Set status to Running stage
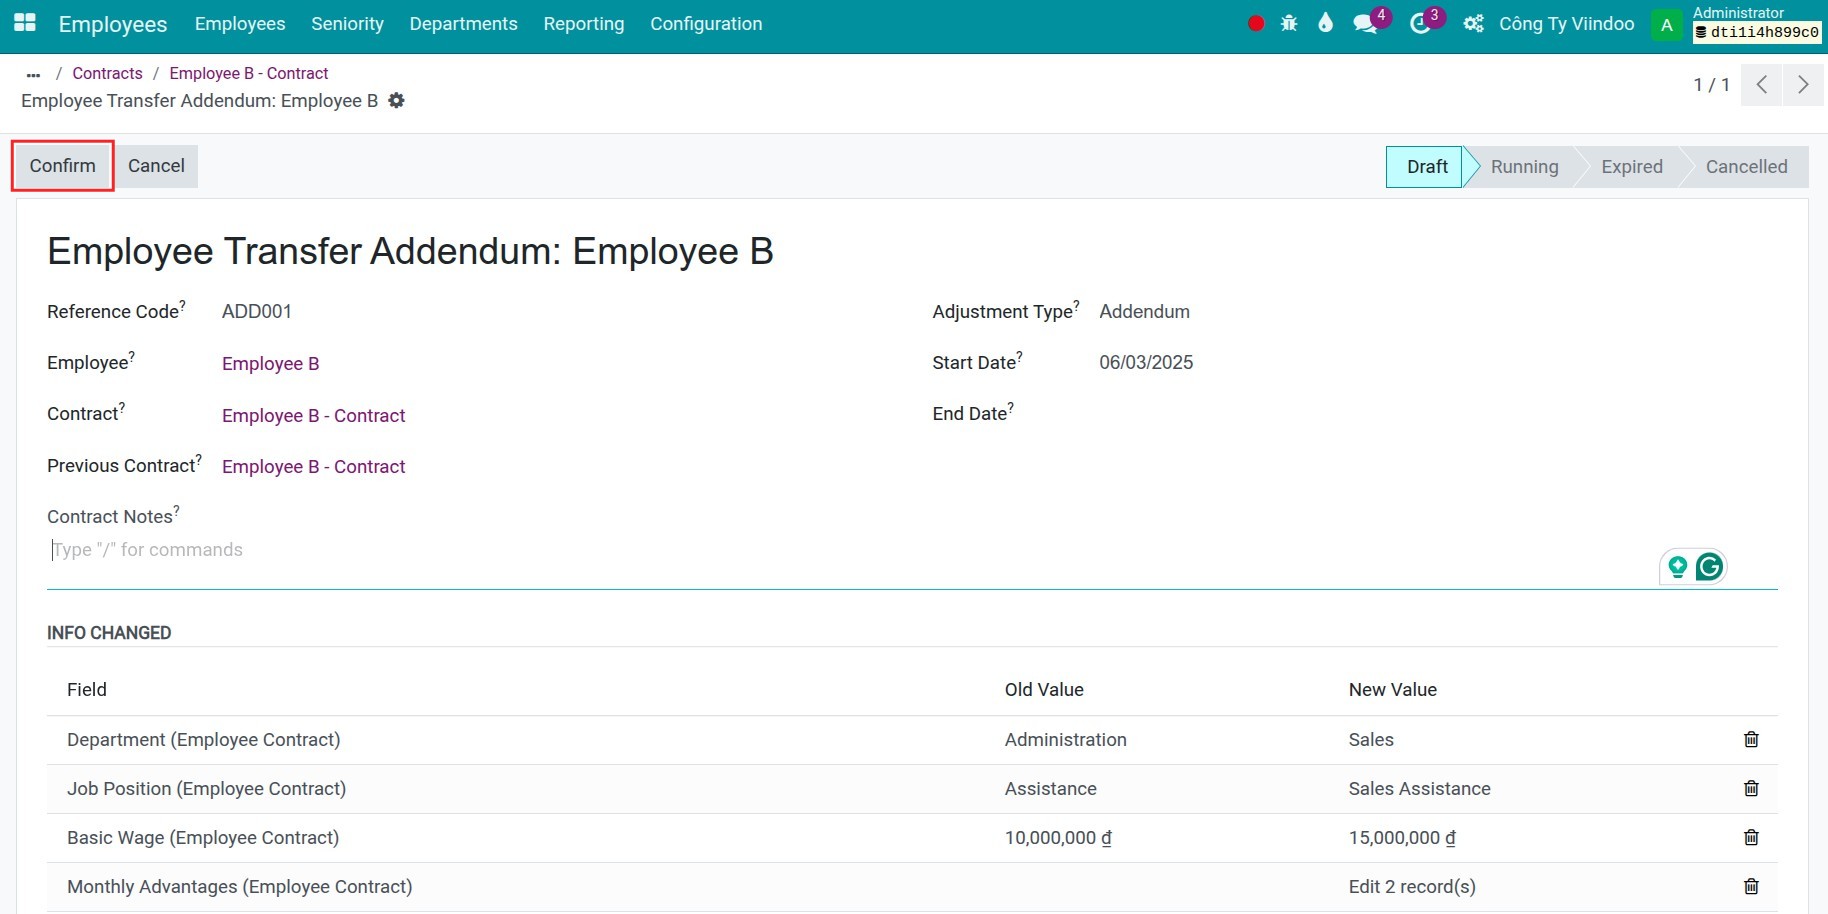 (x=1524, y=167)
